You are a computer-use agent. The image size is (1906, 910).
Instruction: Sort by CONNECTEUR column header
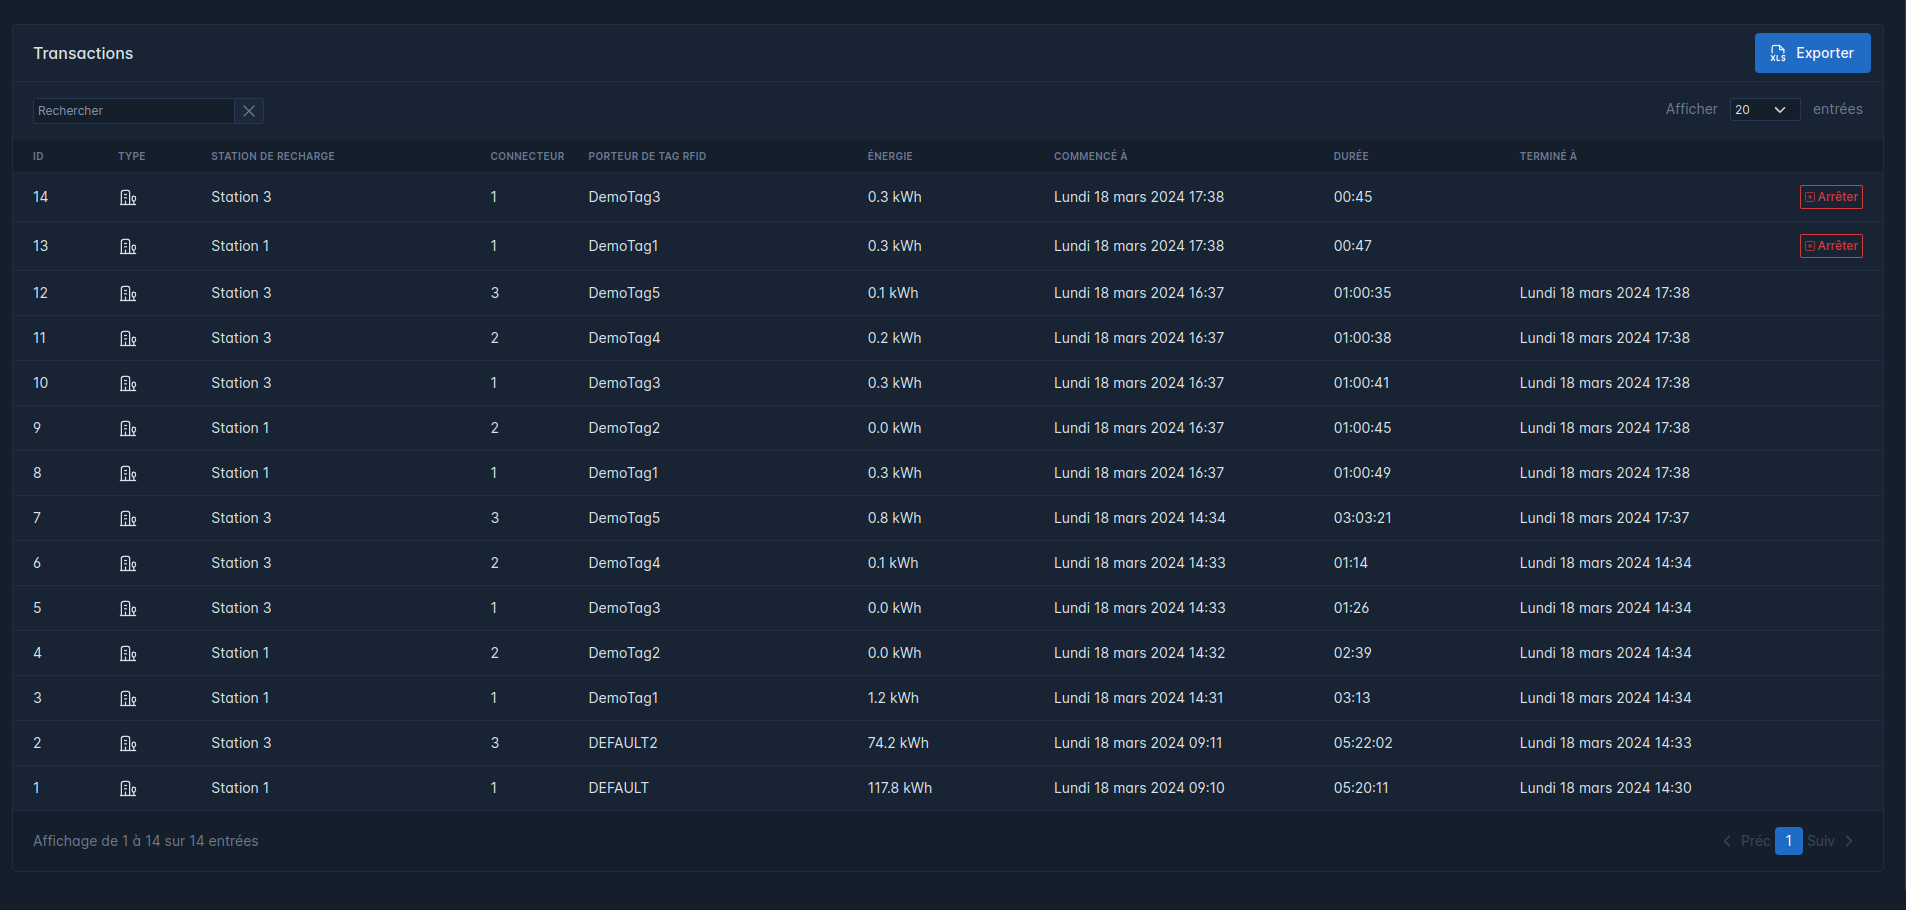527,157
